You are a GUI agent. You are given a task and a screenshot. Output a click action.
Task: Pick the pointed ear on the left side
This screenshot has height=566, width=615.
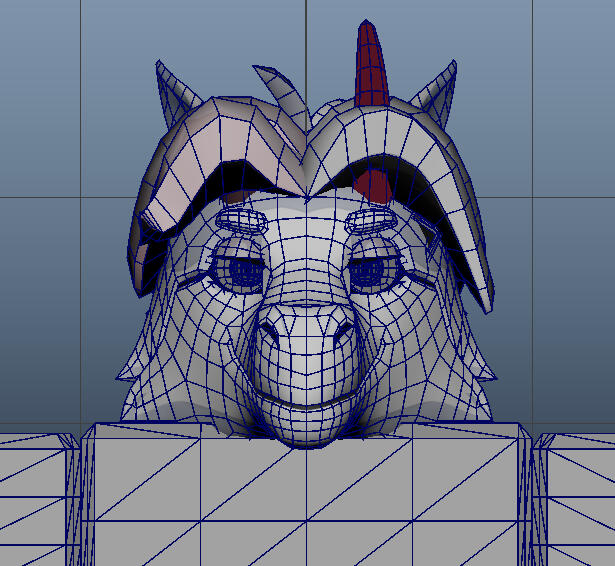click(175, 92)
